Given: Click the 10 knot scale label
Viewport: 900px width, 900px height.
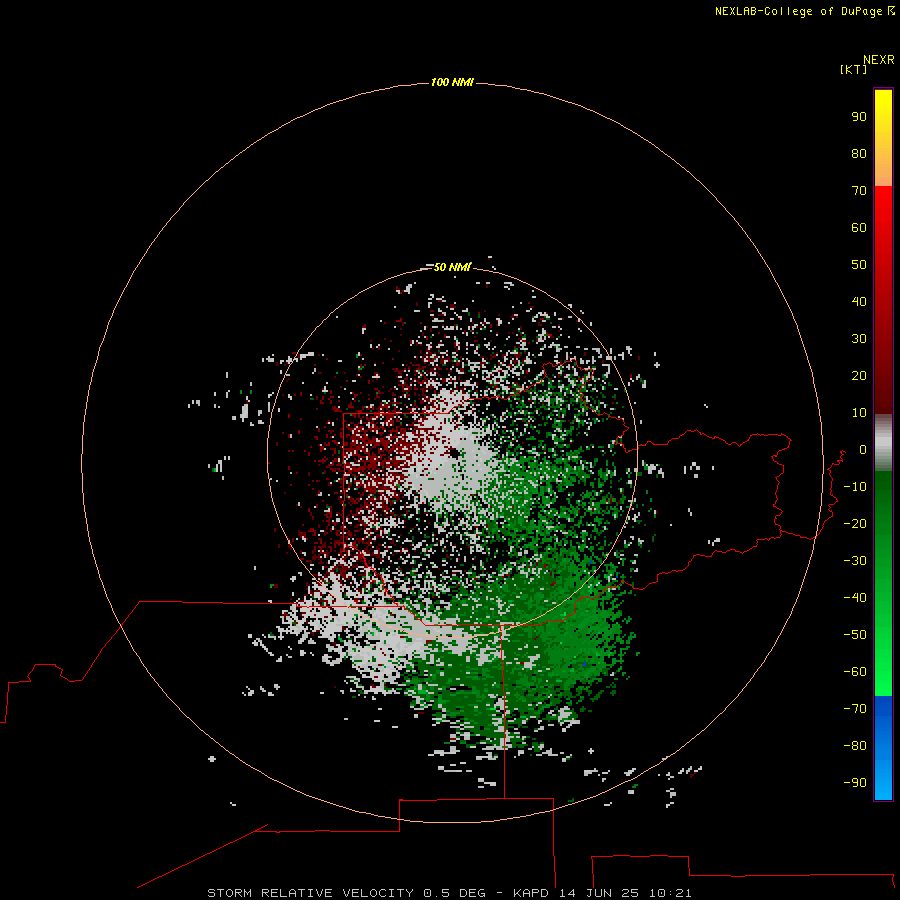Looking at the screenshot, I should pyautogui.click(x=859, y=413).
